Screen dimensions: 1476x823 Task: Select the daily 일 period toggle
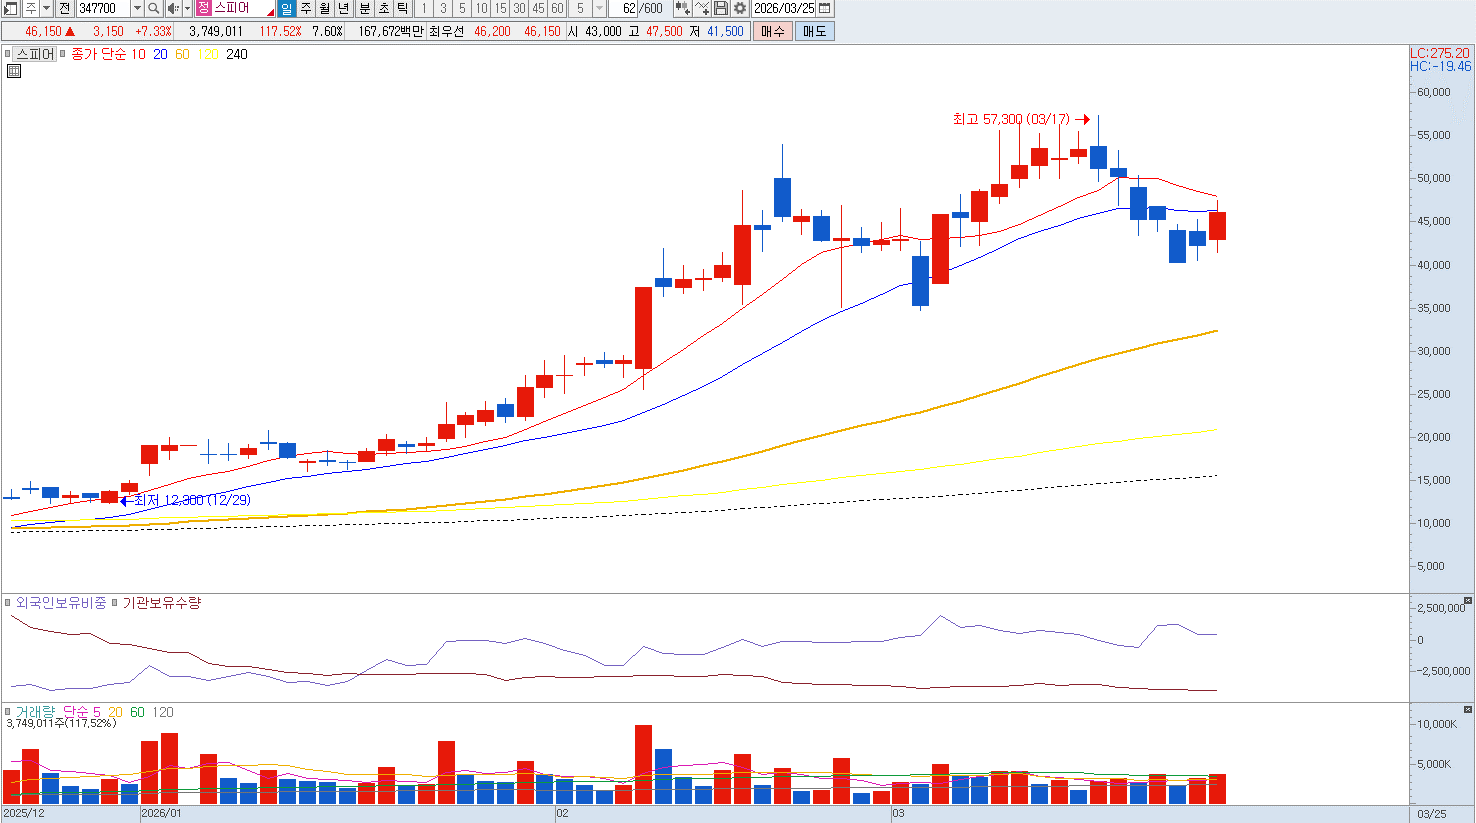coord(286,8)
